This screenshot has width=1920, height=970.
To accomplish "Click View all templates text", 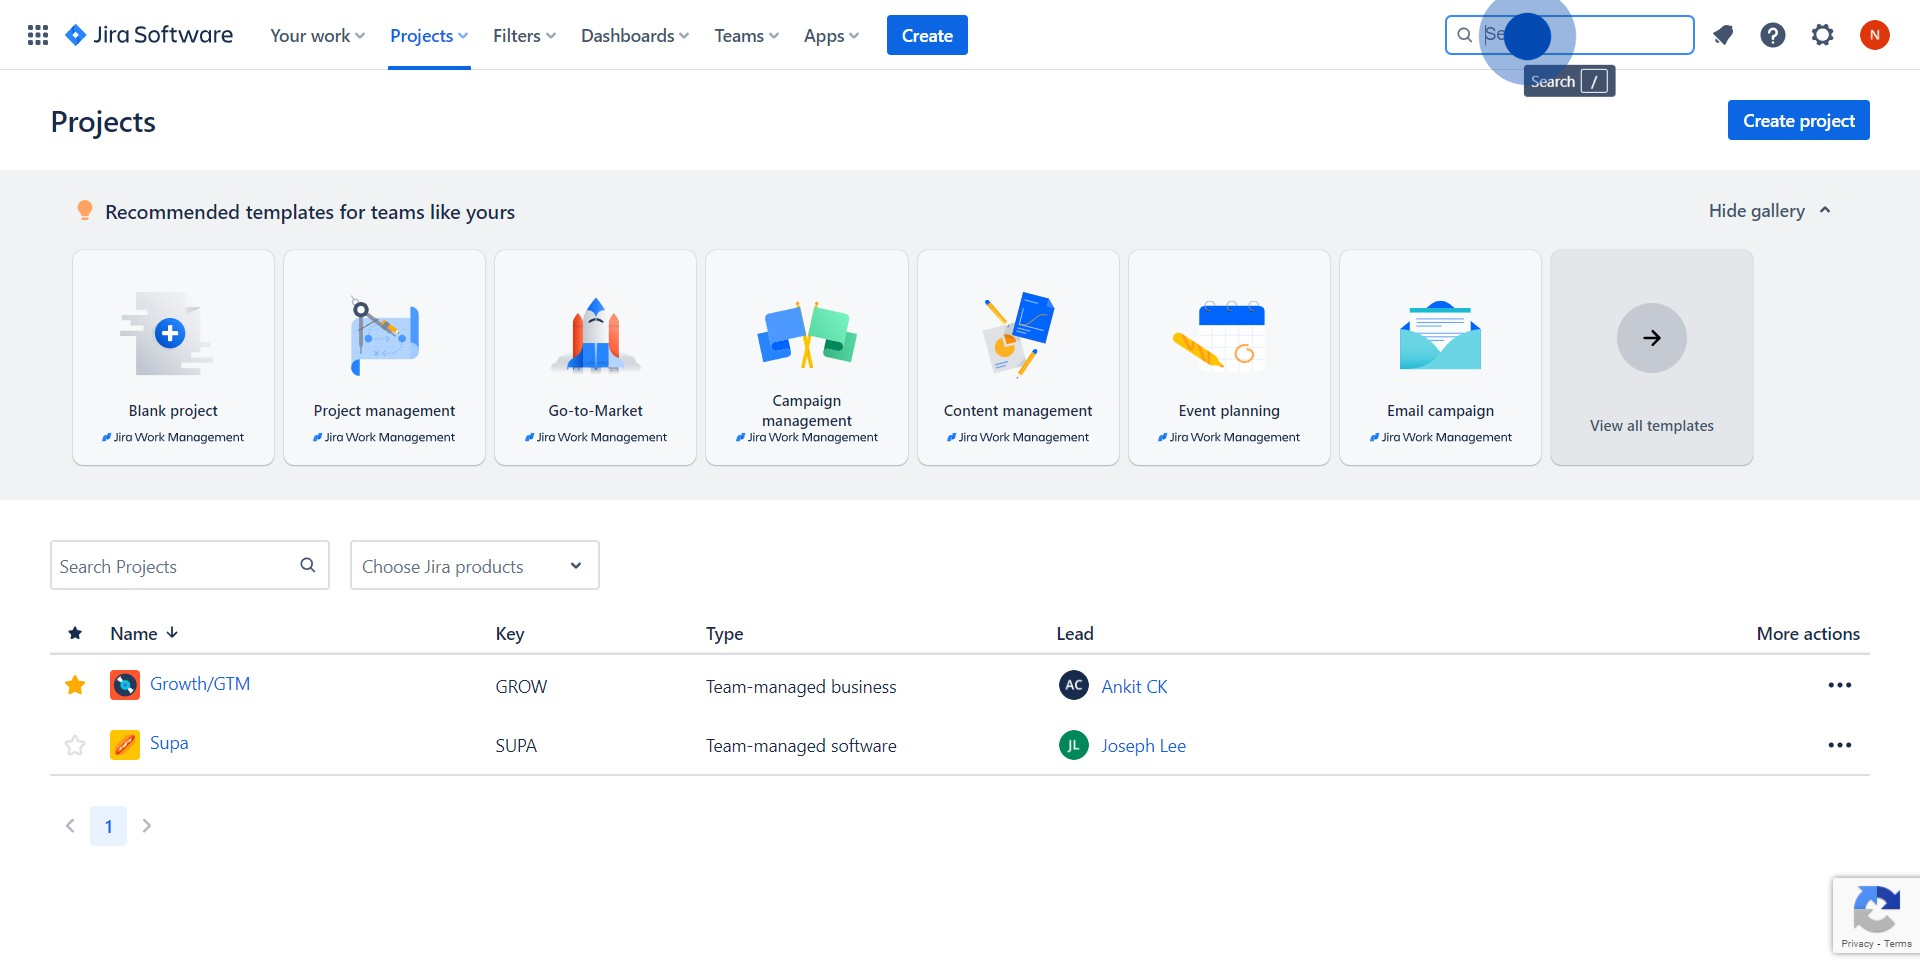I will tap(1652, 425).
